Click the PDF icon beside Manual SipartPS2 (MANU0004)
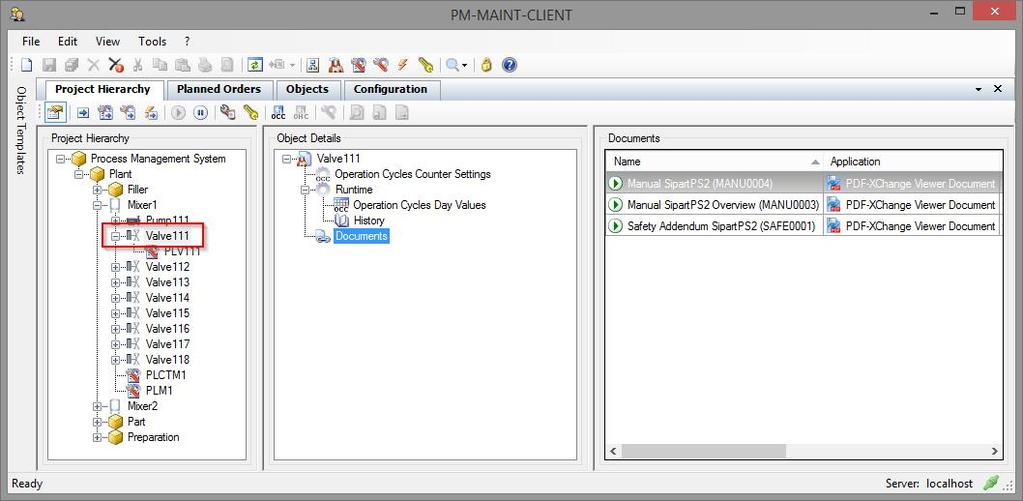1023x501 pixels. point(833,183)
